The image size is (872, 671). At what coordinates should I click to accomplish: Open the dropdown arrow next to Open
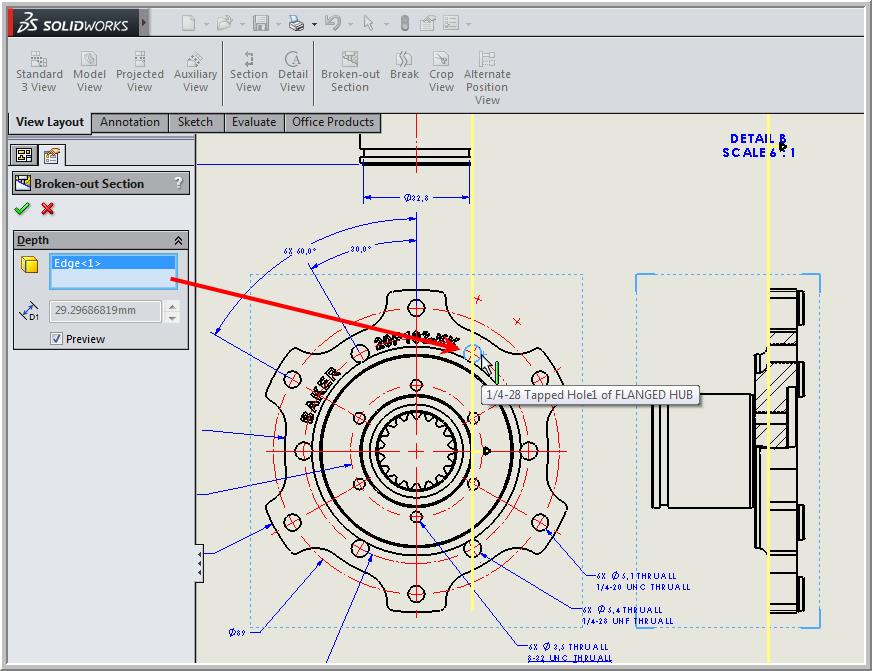[x=242, y=24]
